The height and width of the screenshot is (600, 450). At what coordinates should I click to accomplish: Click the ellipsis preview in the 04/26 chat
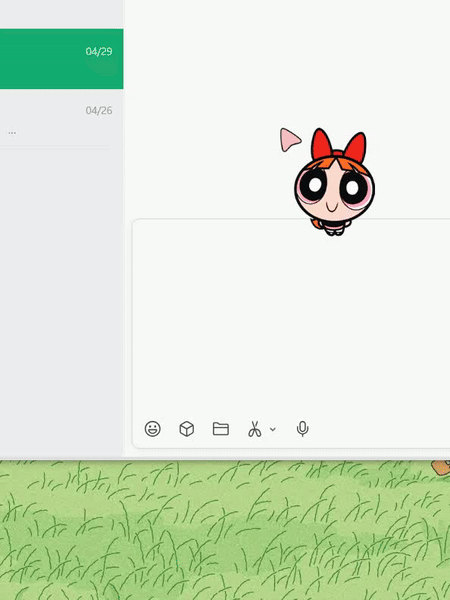[12, 133]
